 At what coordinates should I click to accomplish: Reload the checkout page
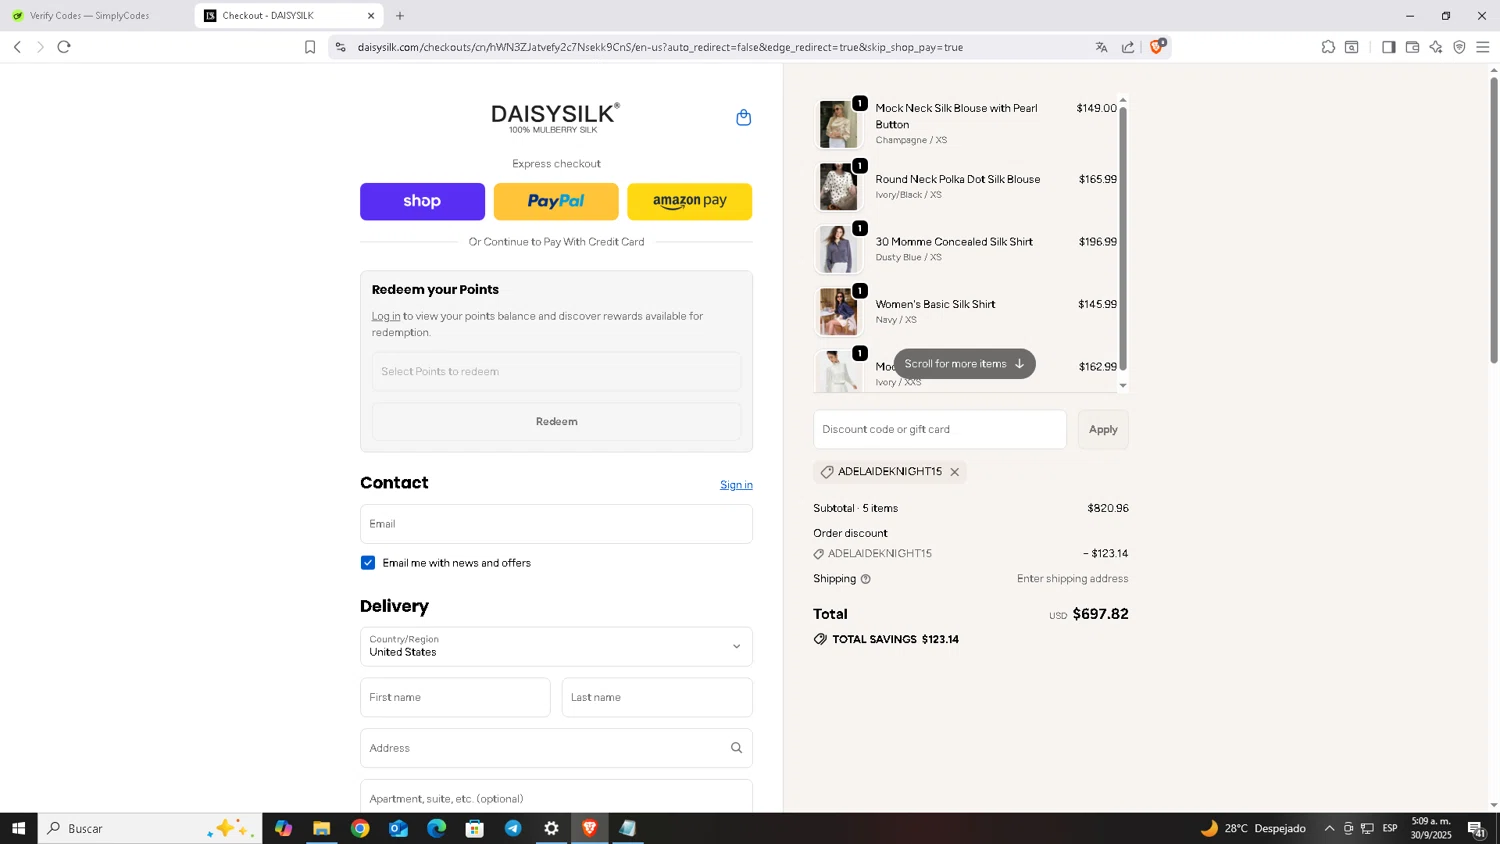[x=64, y=47]
